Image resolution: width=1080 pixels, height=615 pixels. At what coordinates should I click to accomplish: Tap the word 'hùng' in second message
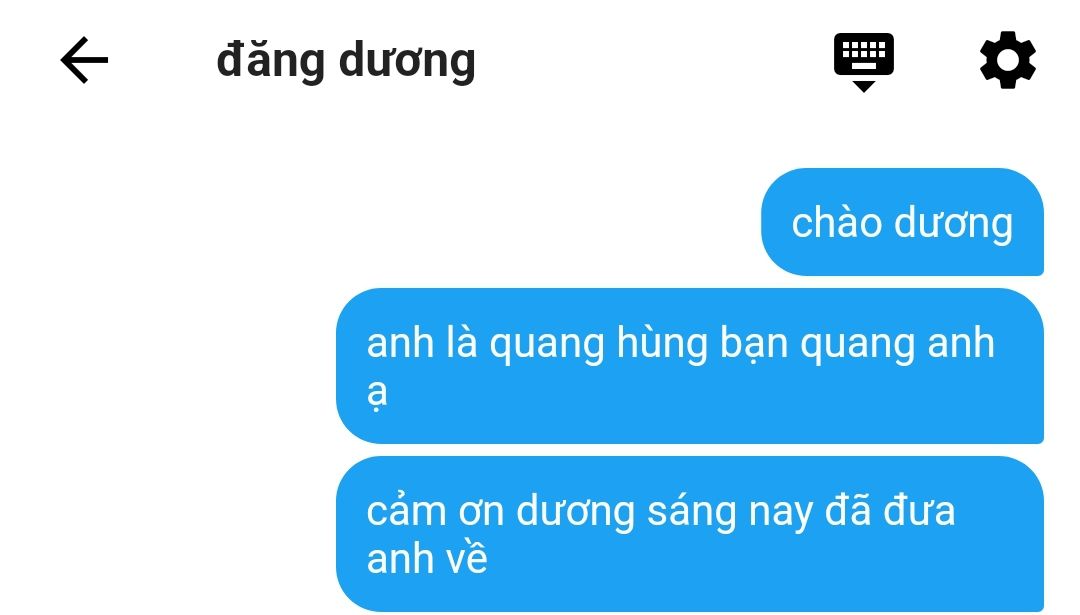pyautogui.click(x=662, y=344)
